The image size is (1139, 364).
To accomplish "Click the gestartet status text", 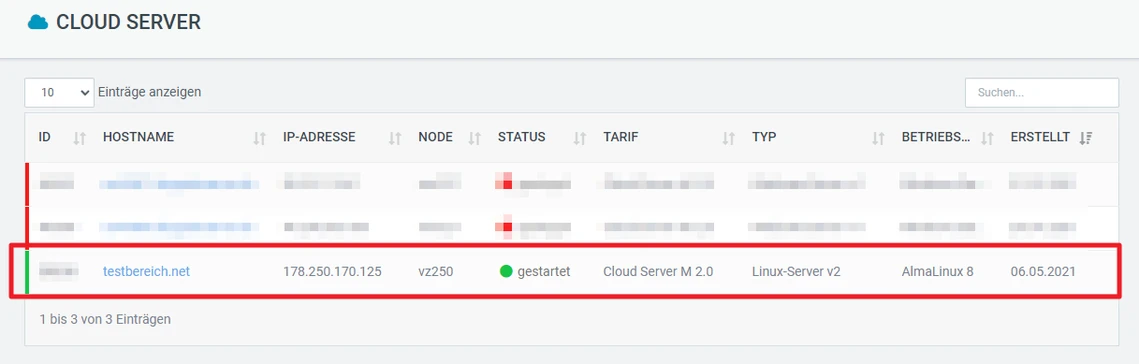I will (544, 272).
